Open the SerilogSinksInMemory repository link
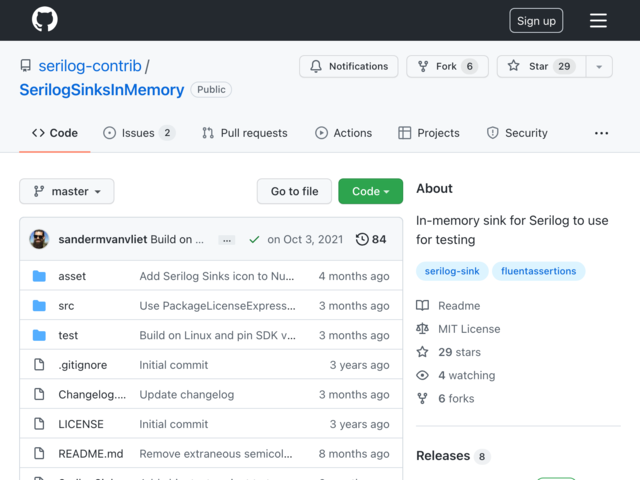 [x=102, y=90]
